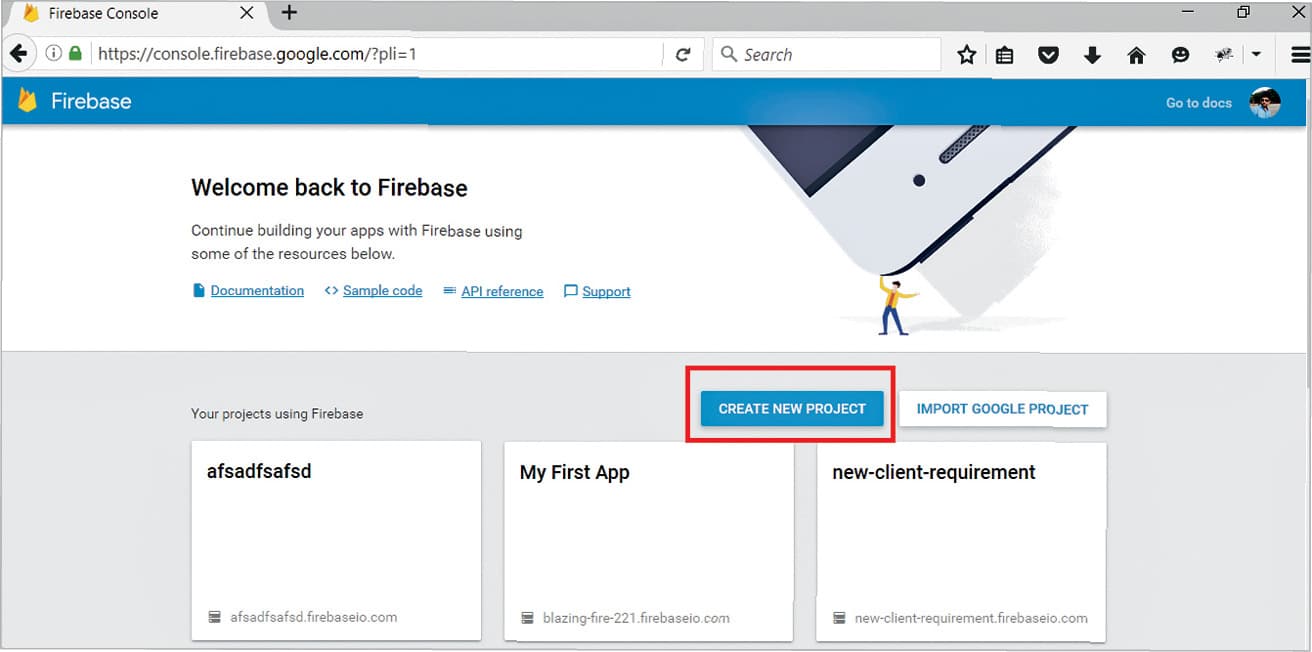Click the smiley chat icon
The image size is (1312, 652).
[x=1180, y=55]
